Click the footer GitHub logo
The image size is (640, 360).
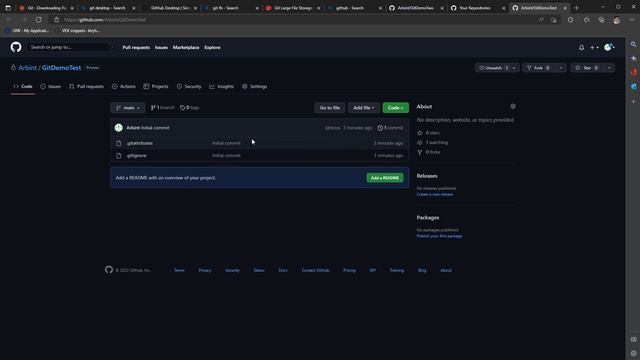click(x=109, y=270)
